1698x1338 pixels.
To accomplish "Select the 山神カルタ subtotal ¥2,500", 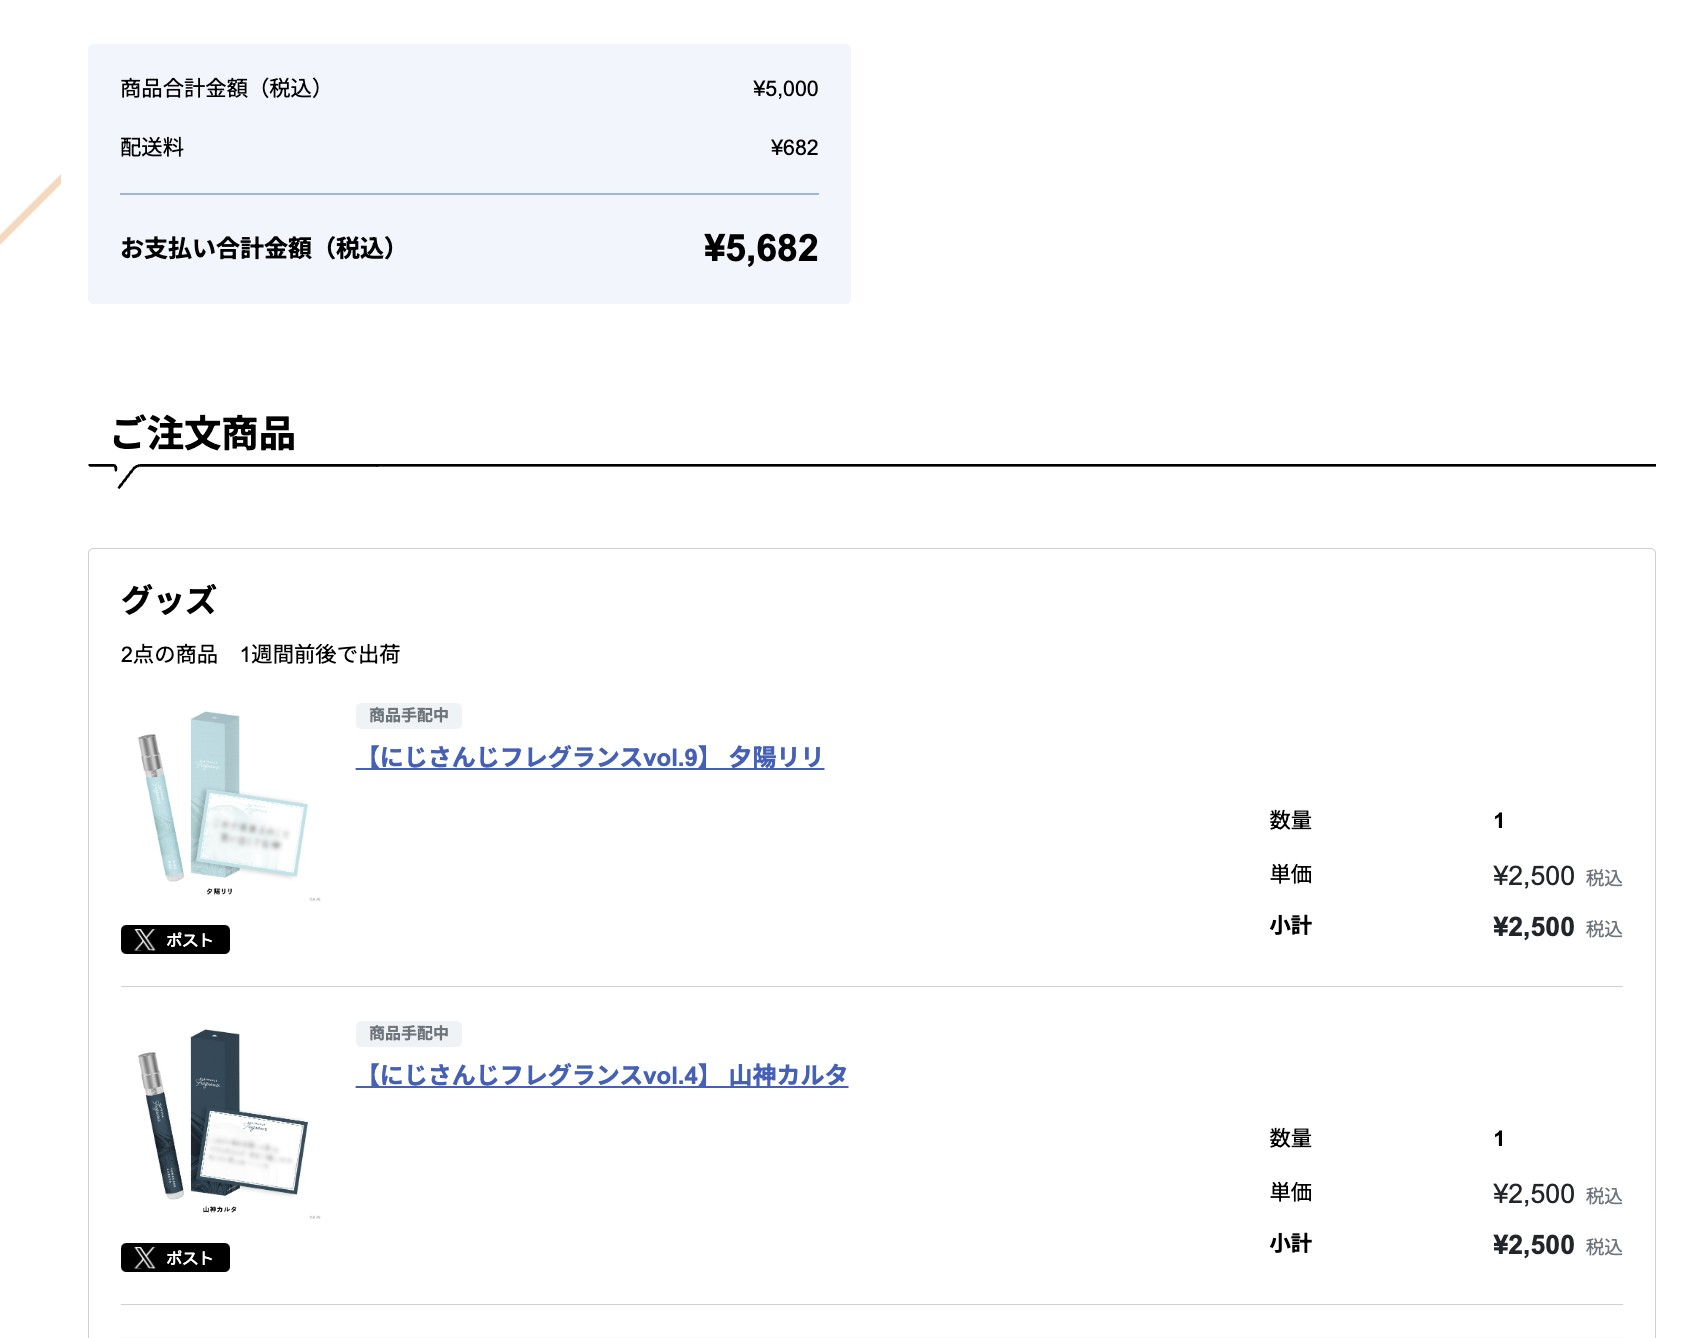I will pos(1533,1245).
